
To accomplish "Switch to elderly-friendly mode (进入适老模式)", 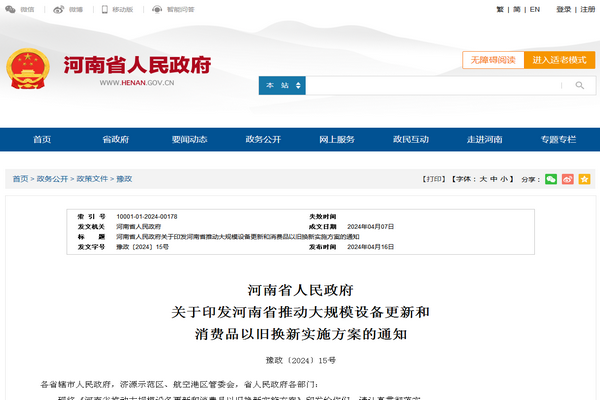I will [559, 60].
